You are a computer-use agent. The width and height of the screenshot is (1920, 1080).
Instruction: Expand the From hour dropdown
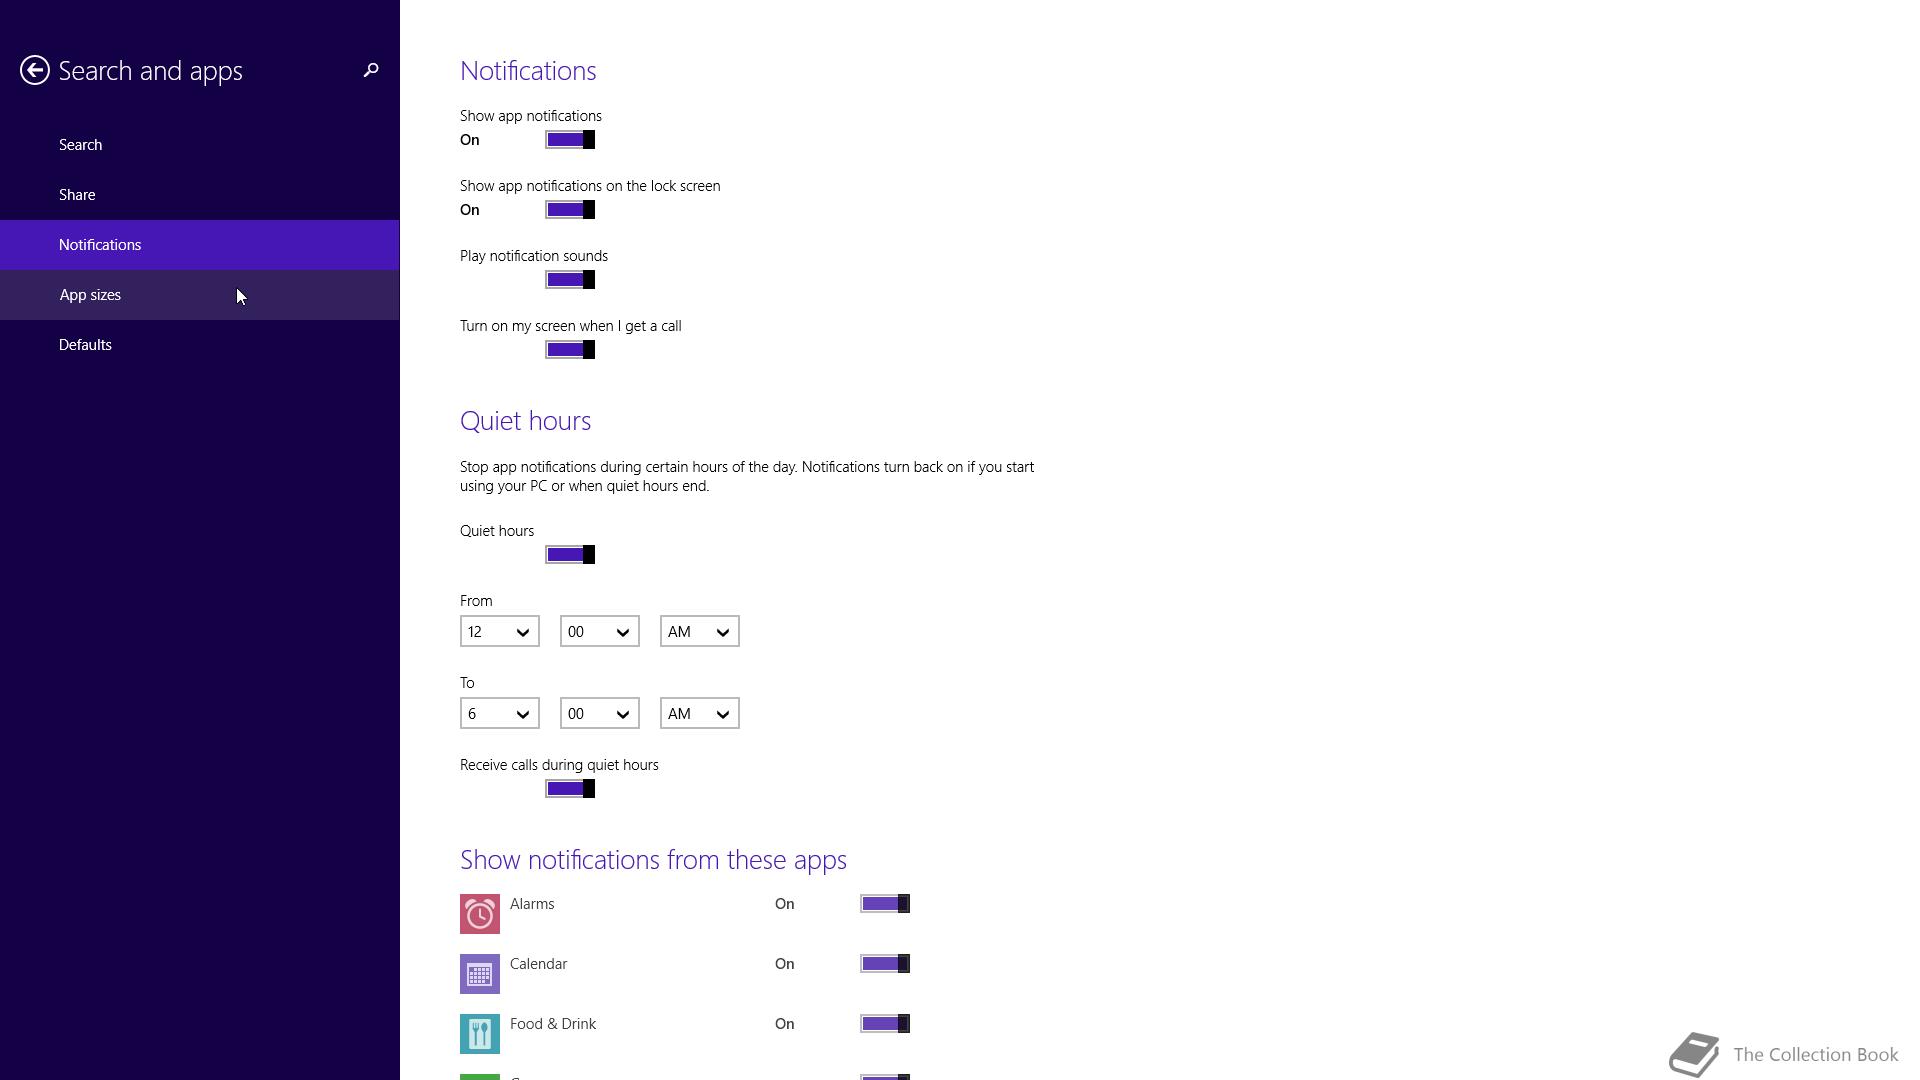point(500,632)
